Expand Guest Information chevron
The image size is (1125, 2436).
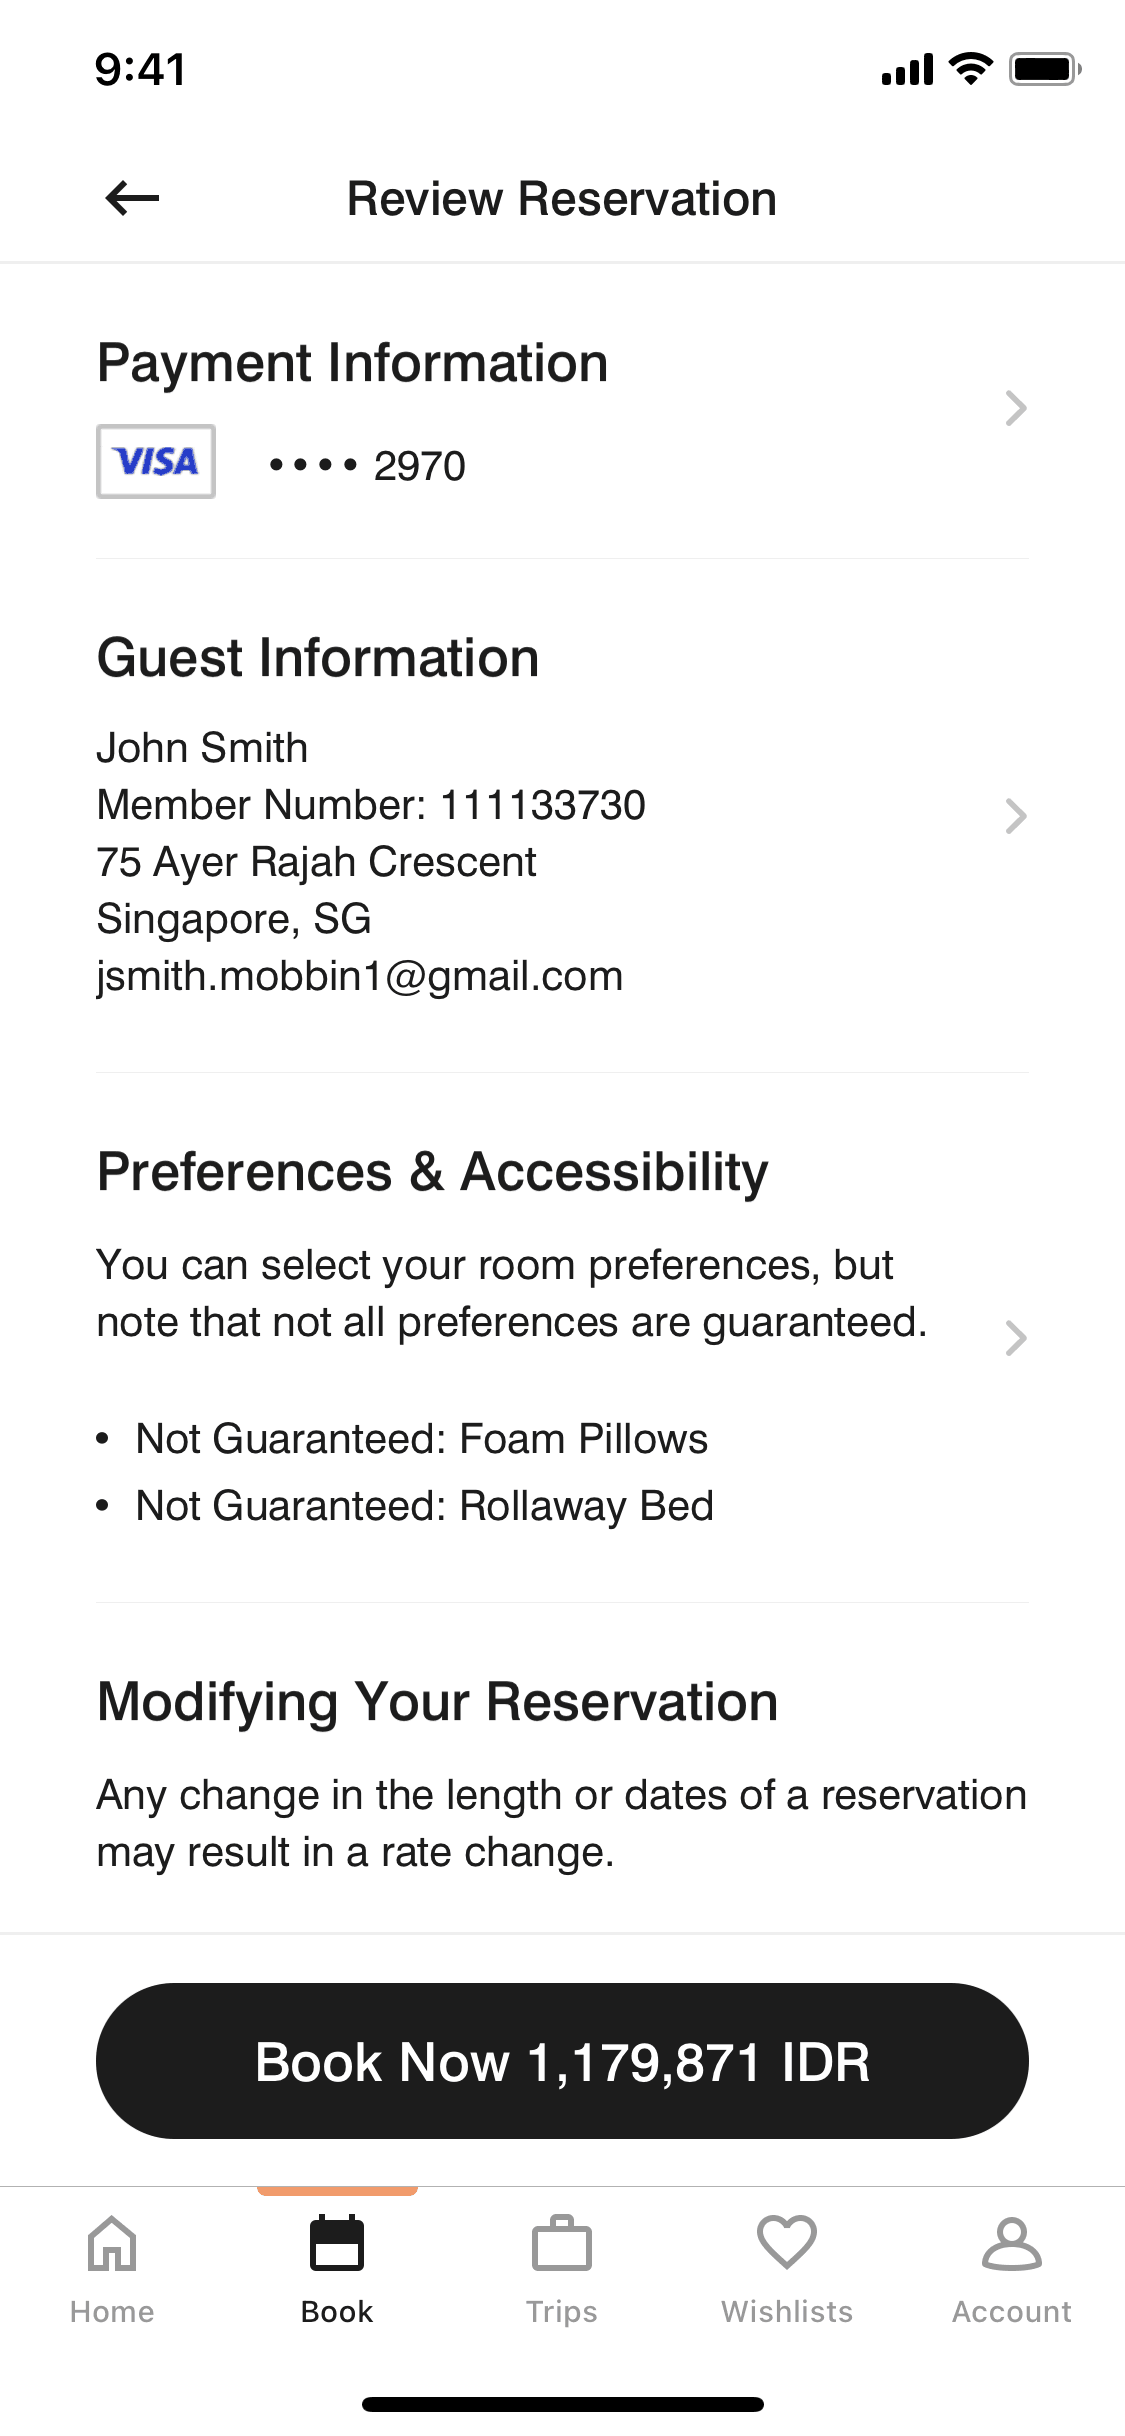point(1016,816)
